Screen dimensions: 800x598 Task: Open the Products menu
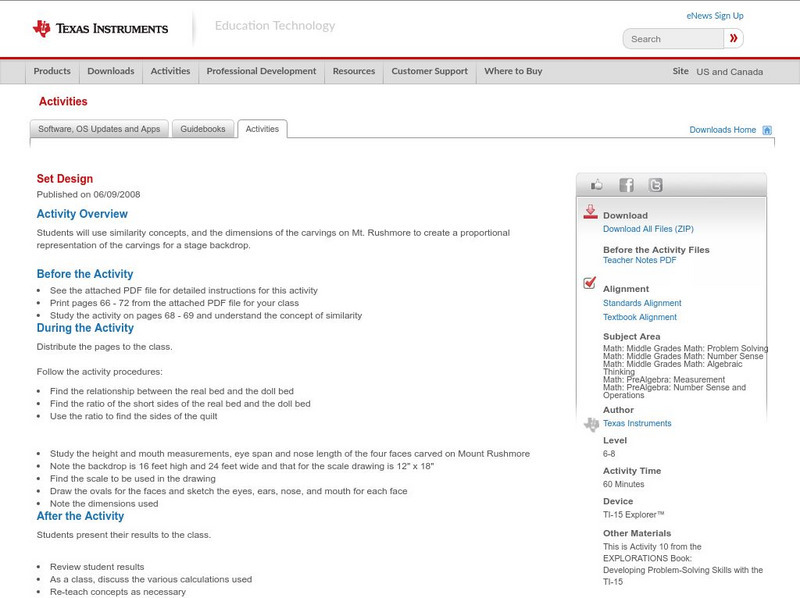[52, 71]
